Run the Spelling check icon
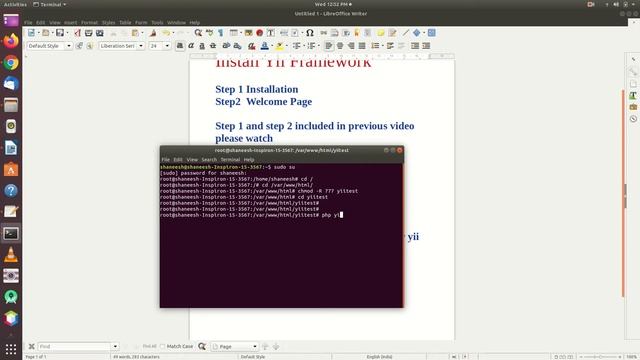This screenshot has height=360, width=640. pyautogui.click(x=209, y=33)
